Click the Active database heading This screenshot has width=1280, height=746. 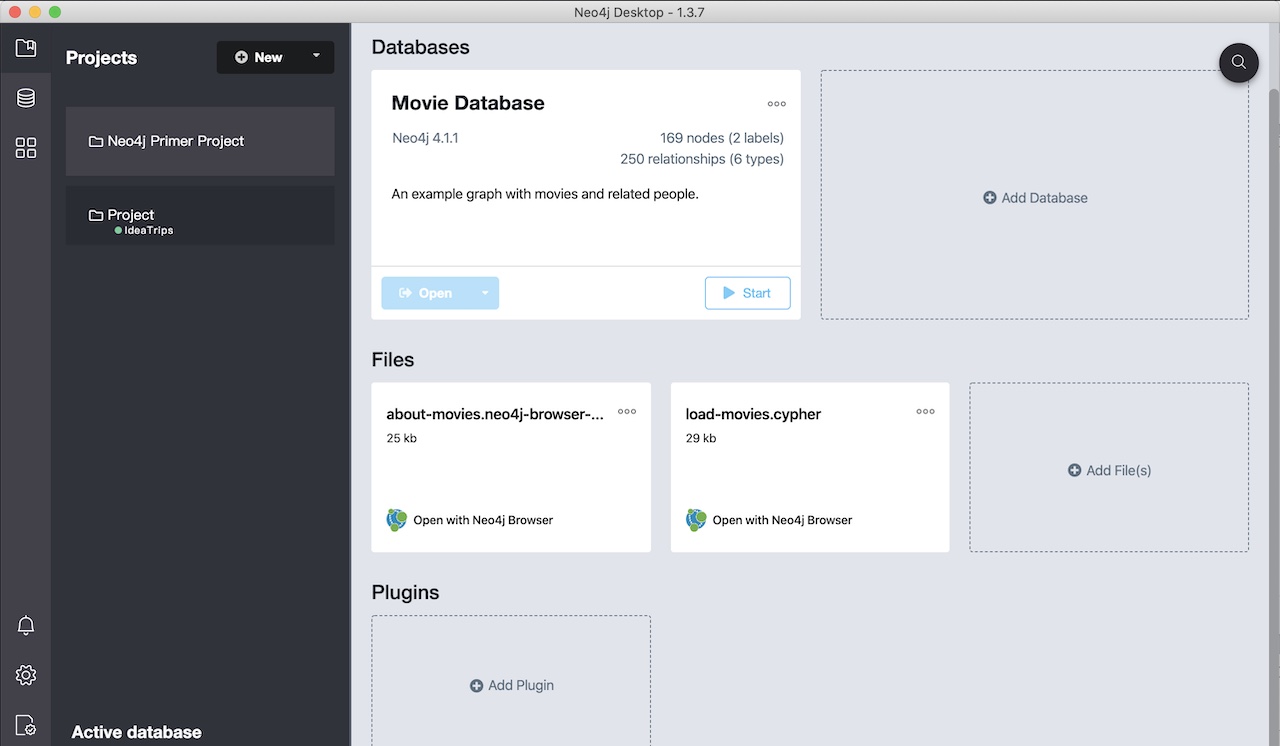137,732
